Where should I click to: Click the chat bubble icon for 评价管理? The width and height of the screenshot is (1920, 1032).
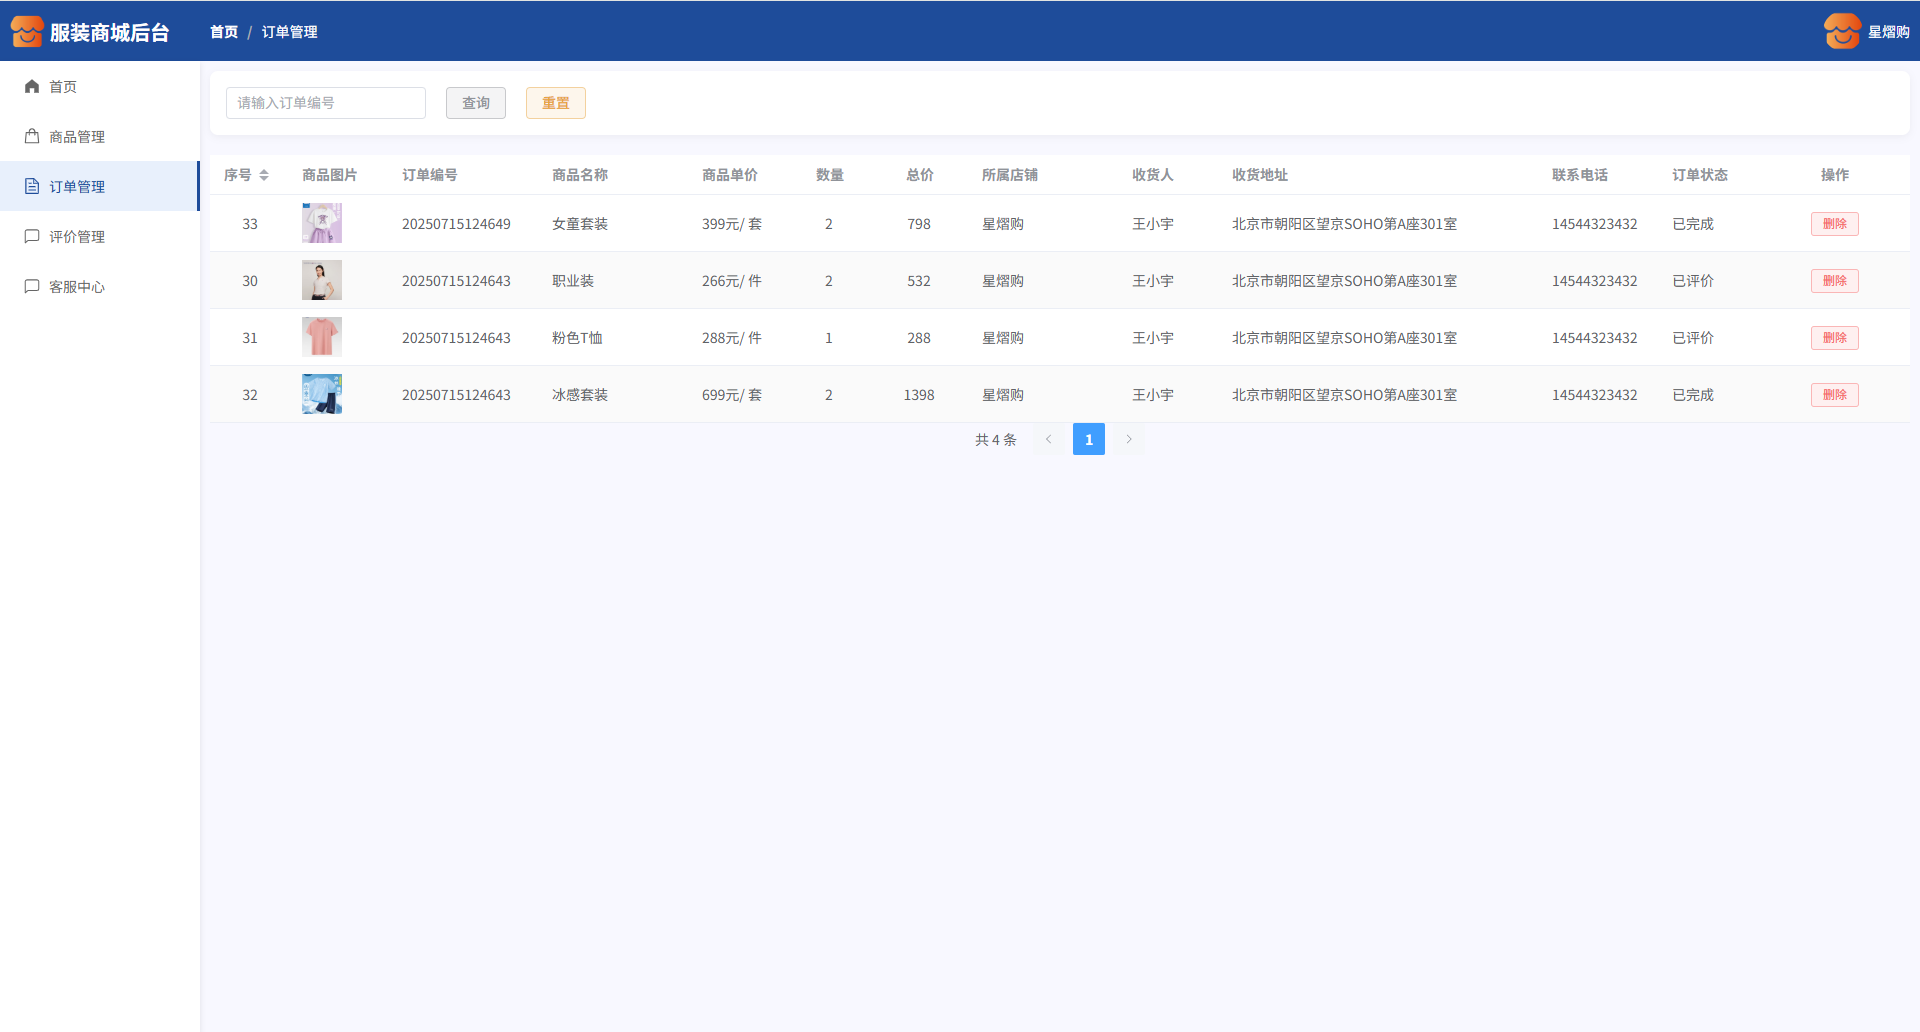32,237
